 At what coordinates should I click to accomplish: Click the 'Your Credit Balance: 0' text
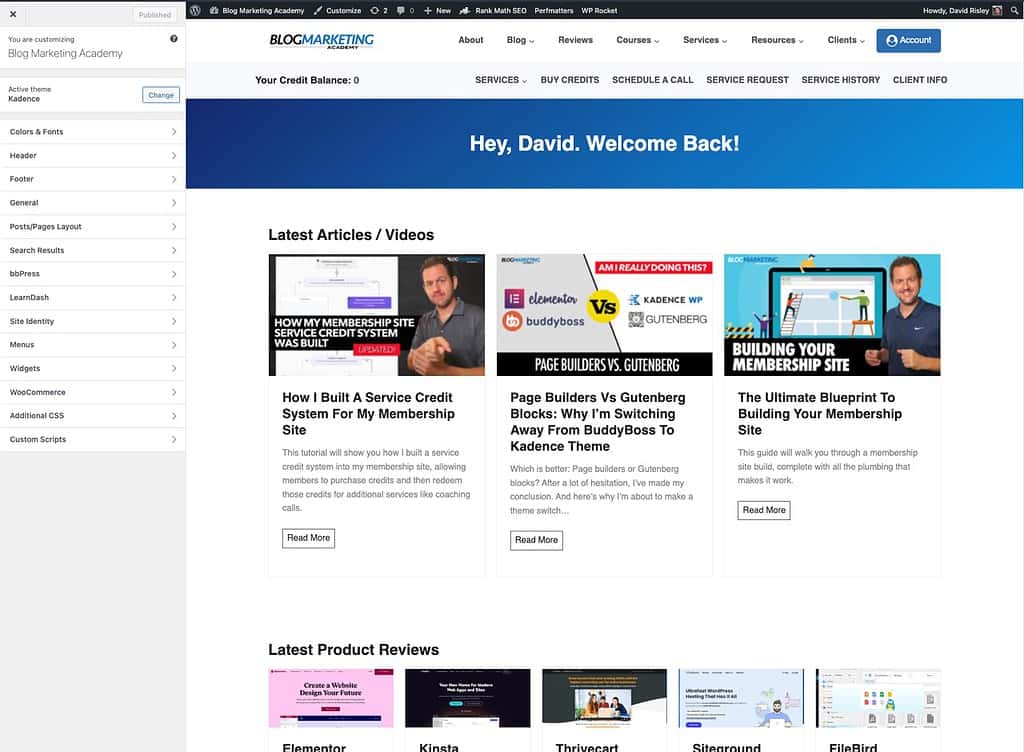coord(307,80)
